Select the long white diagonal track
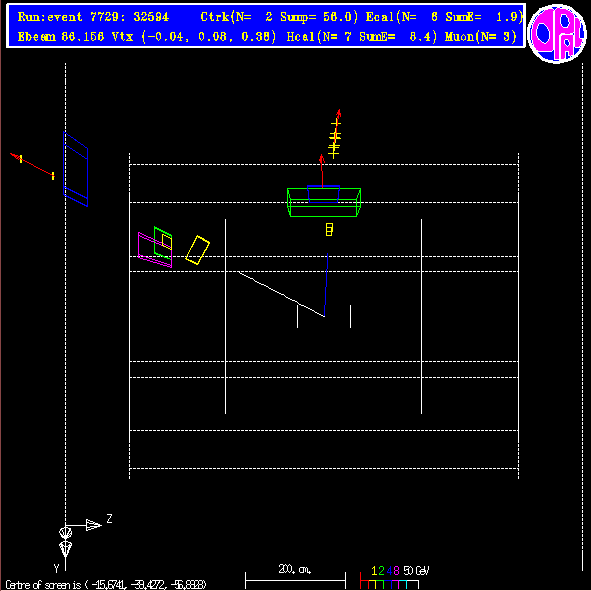592x591 pixels. (x=281, y=293)
